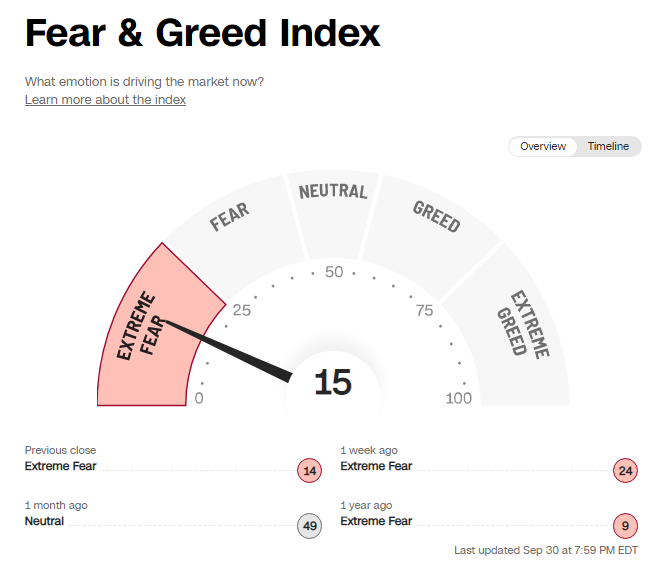Image resolution: width=653 pixels, height=579 pixels.
Task: Click the 1 month ago badge 49
Action: [310, 526]
